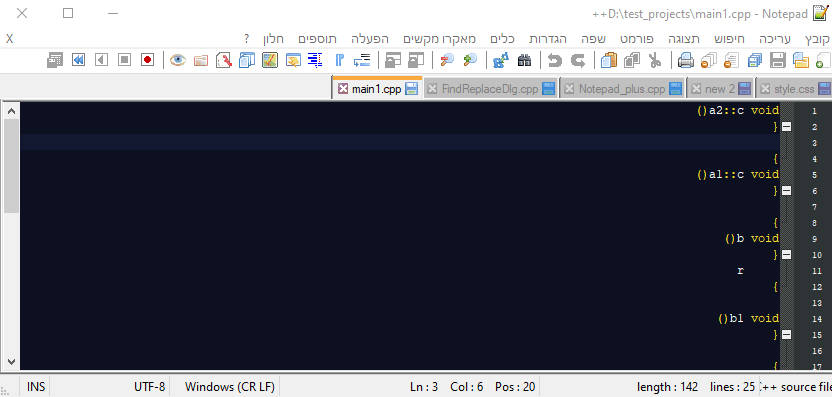Toggle Show All Characters pilcrow icon

point(339,60)
